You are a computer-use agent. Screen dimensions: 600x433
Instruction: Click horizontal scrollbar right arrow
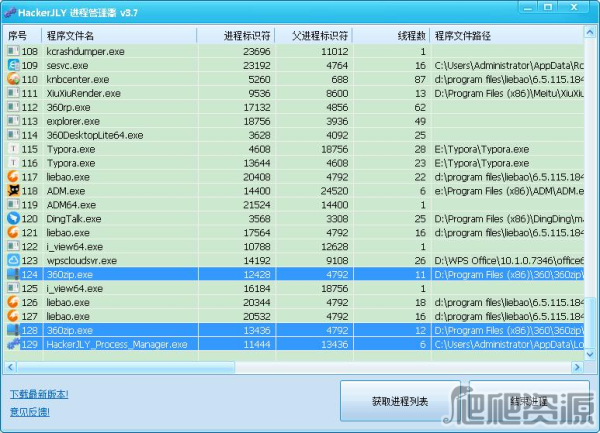tap(577, 367)
